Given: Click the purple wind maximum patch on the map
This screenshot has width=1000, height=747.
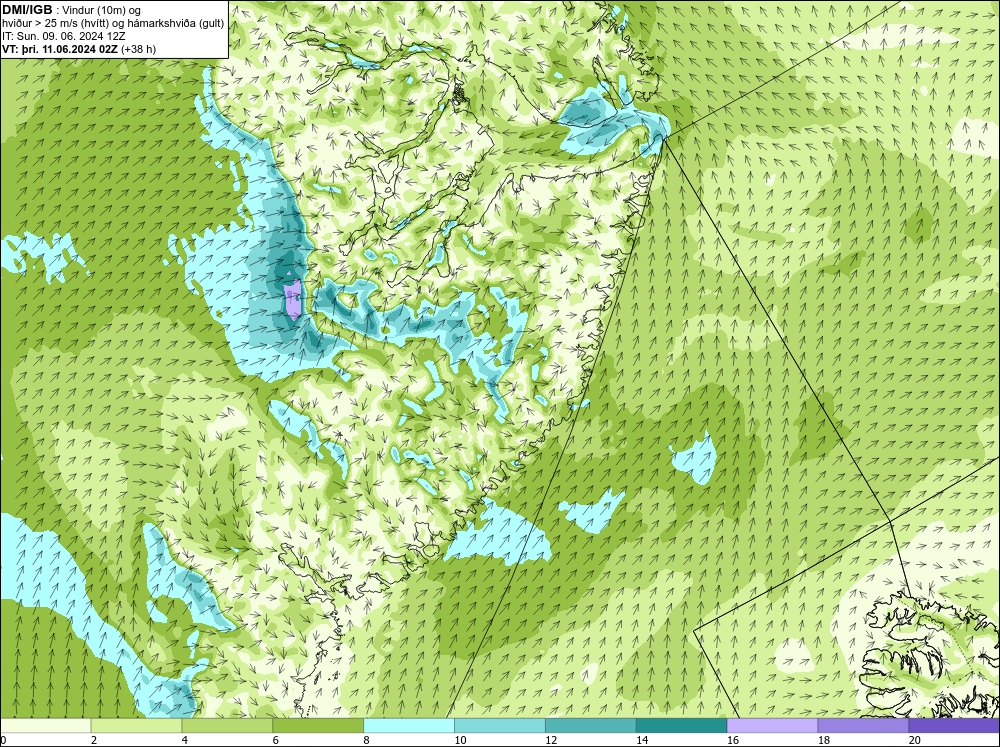Looking at the screenshot, I should click(292, 299).
